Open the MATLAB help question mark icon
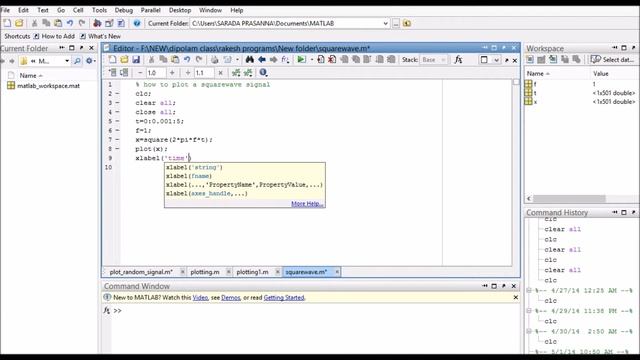Viewport: 640px width, 360px height. pos(137,23)
